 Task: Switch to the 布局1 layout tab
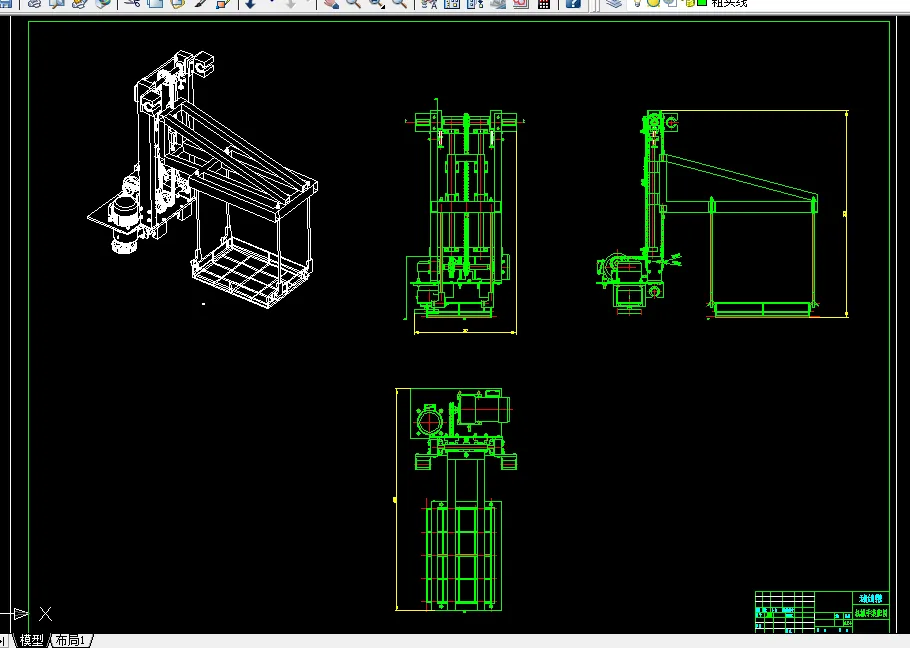[x=71, y=640]
